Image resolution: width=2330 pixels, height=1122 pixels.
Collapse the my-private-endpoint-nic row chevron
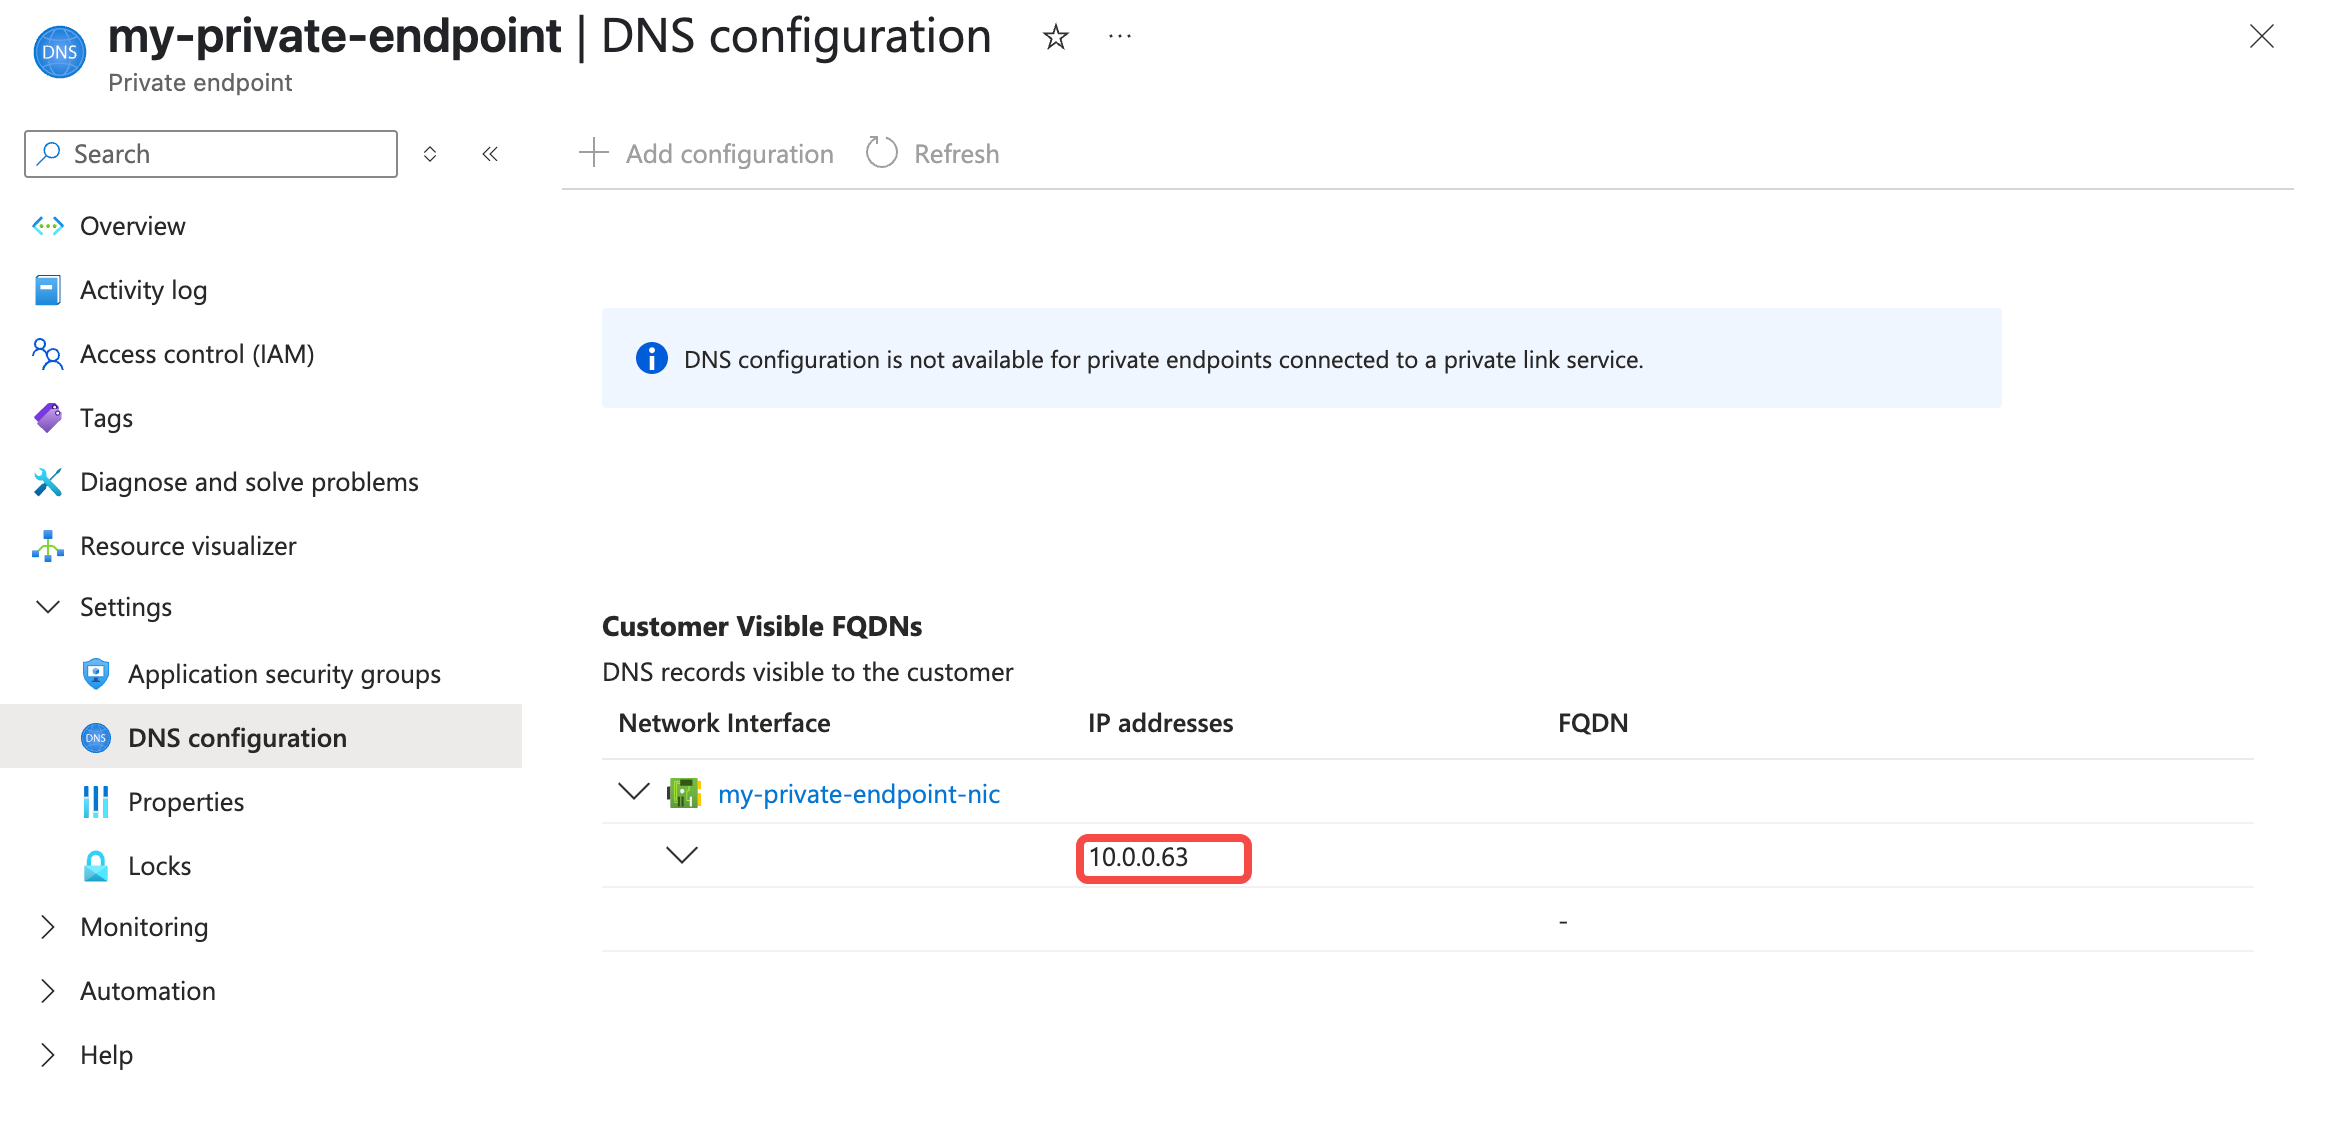pos(634,792)
